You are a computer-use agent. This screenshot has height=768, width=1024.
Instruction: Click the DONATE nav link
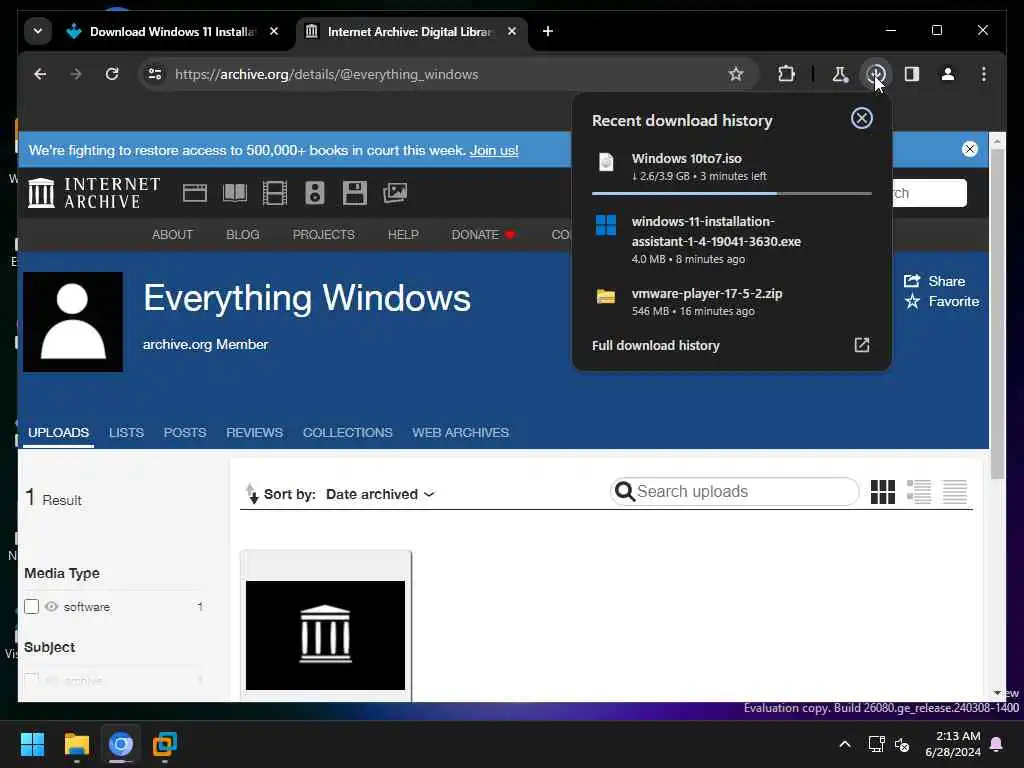[x=483, y=234]
